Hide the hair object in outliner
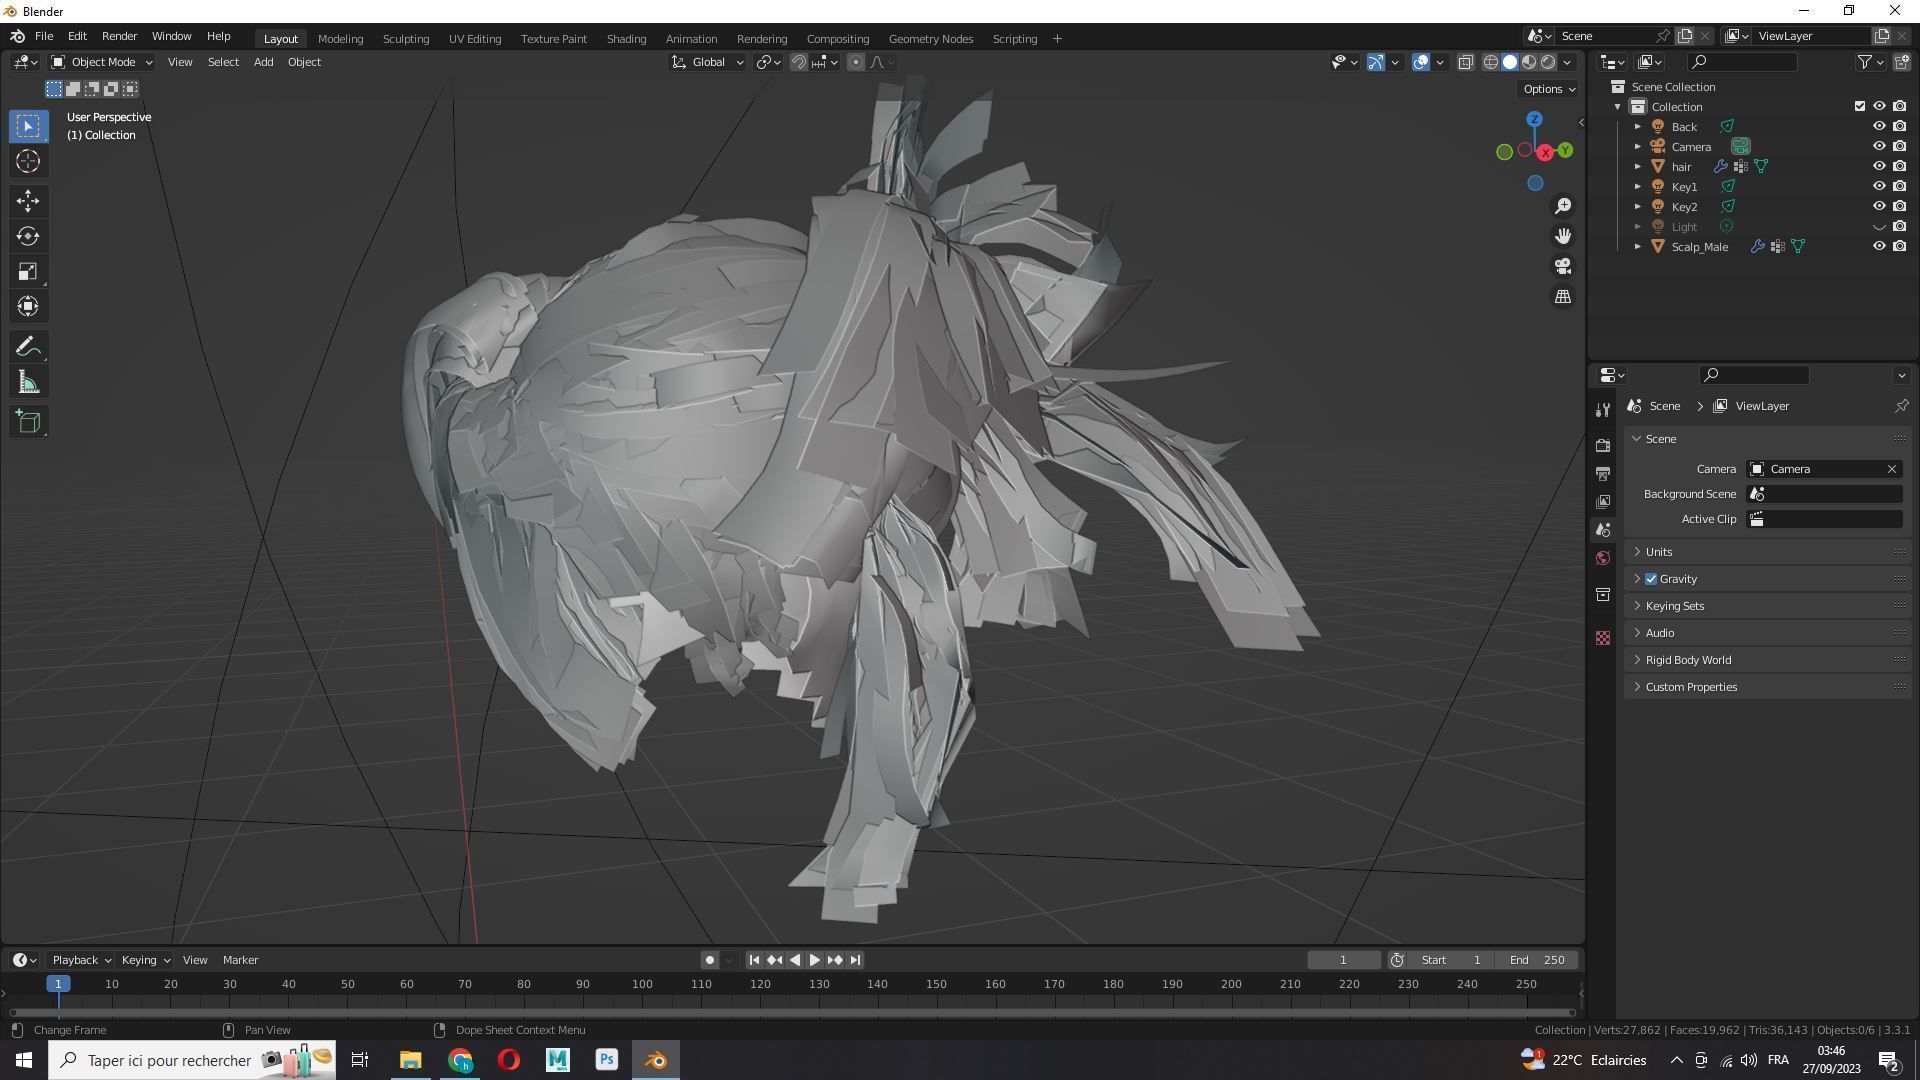 coord(1879,166)
